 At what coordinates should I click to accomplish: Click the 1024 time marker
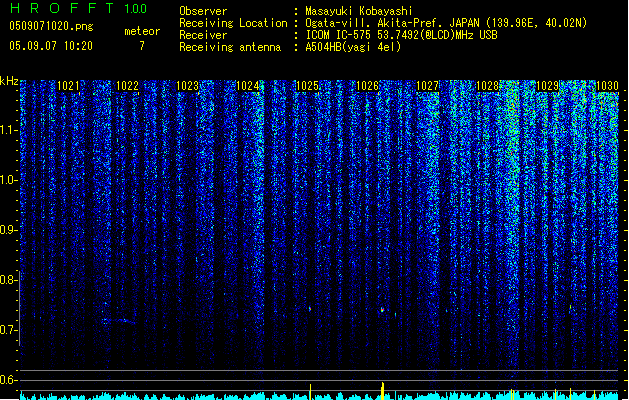(248, 86)
